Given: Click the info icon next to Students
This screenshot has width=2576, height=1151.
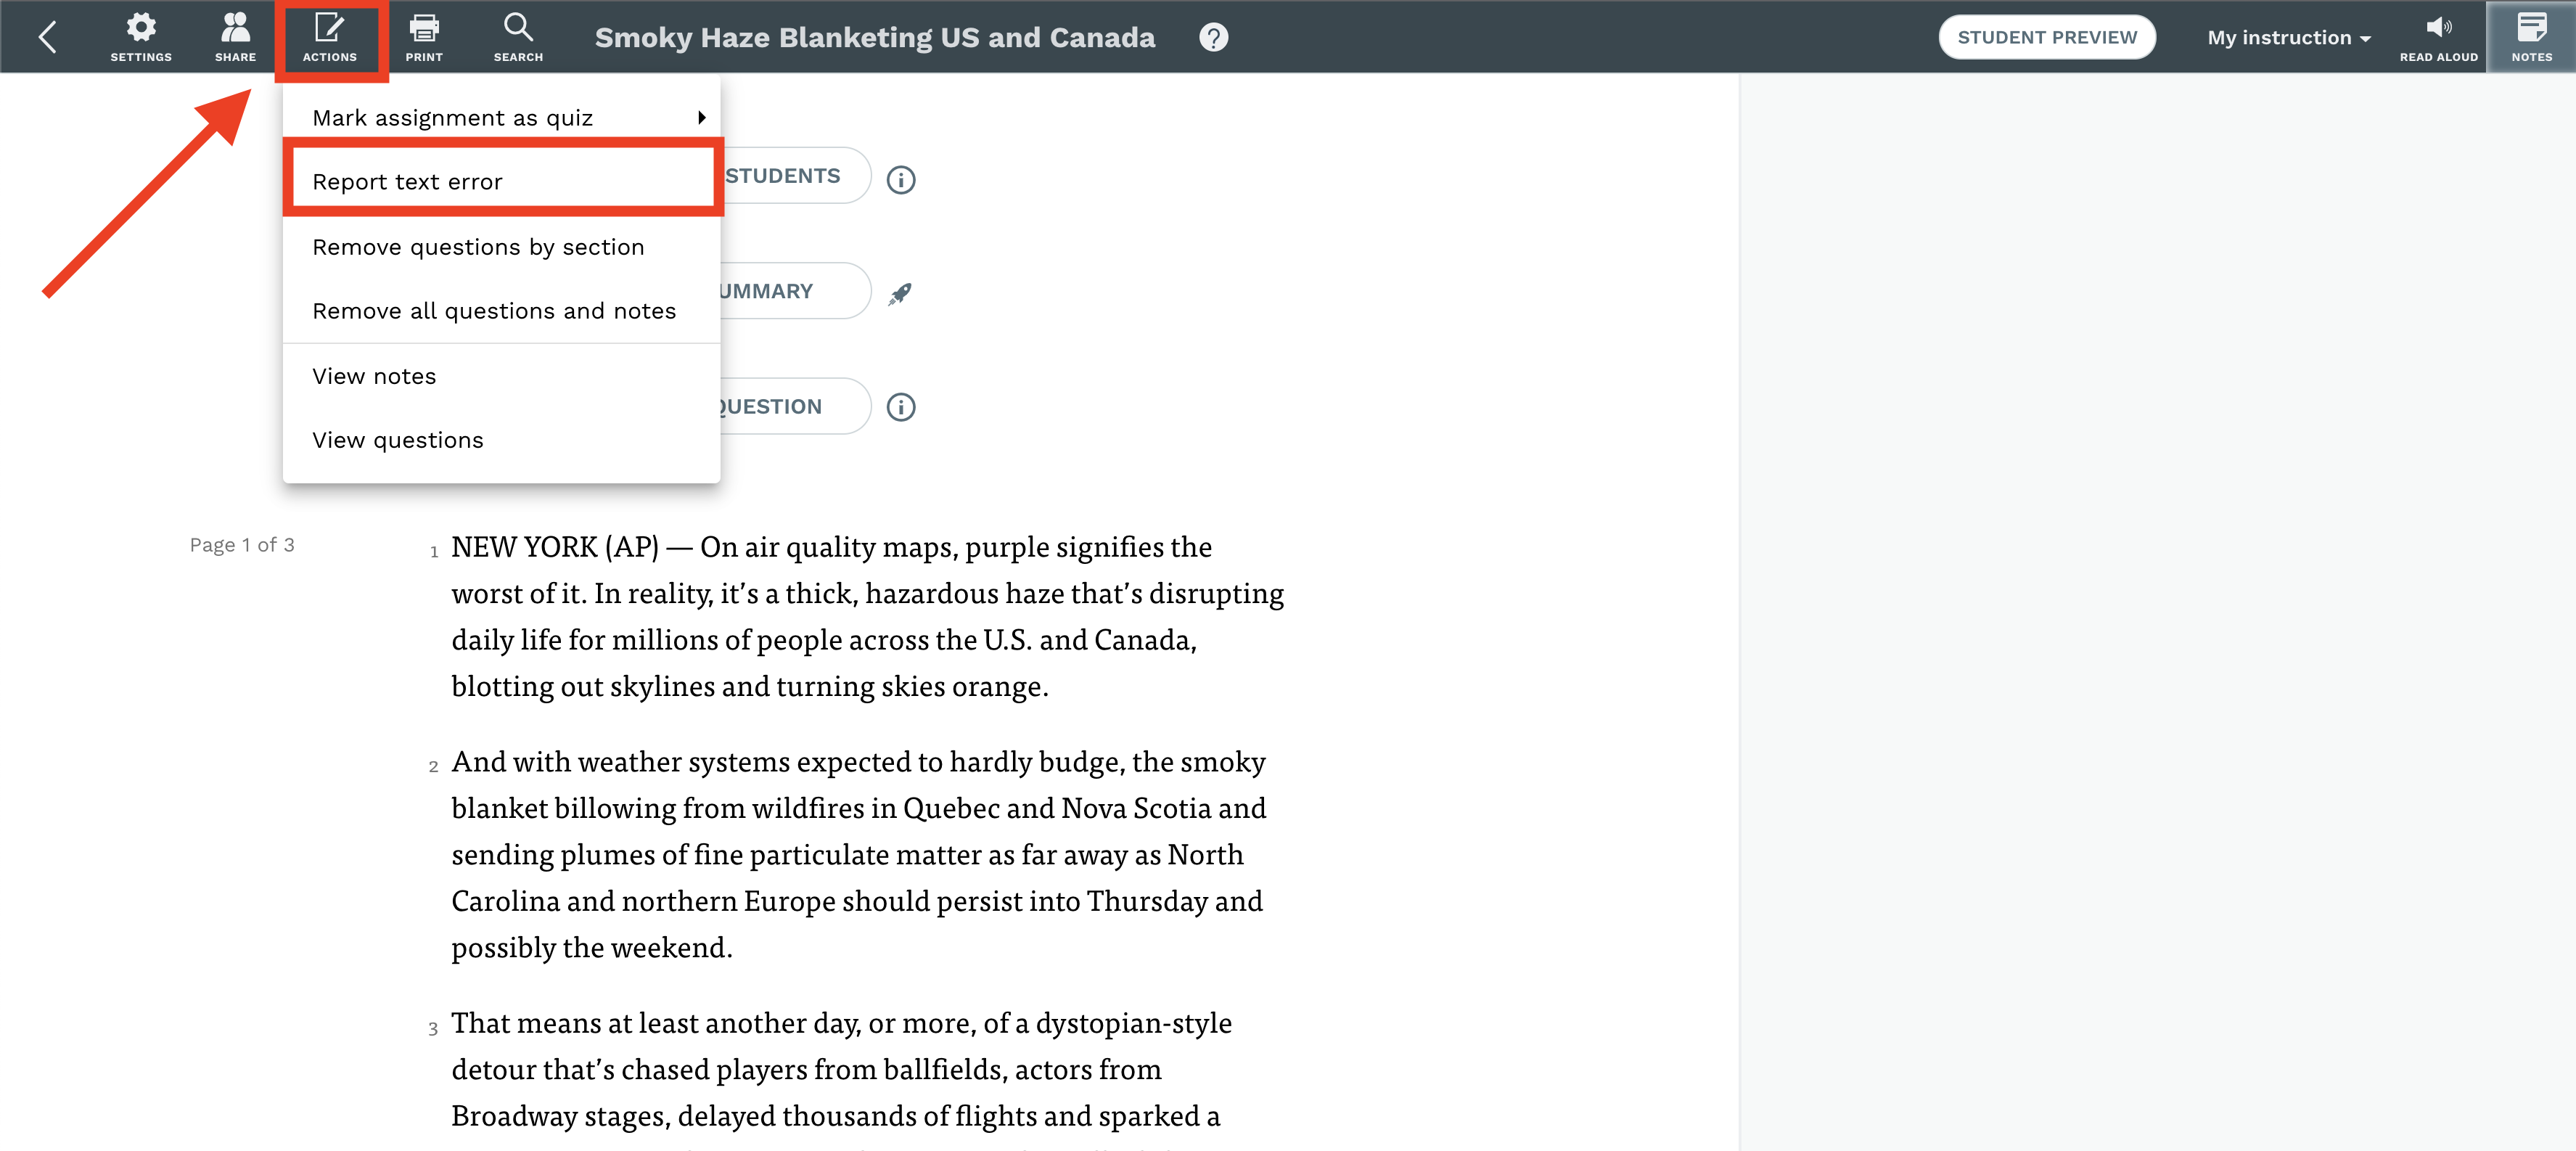Looking at the screenshot, I should [900, 180].
